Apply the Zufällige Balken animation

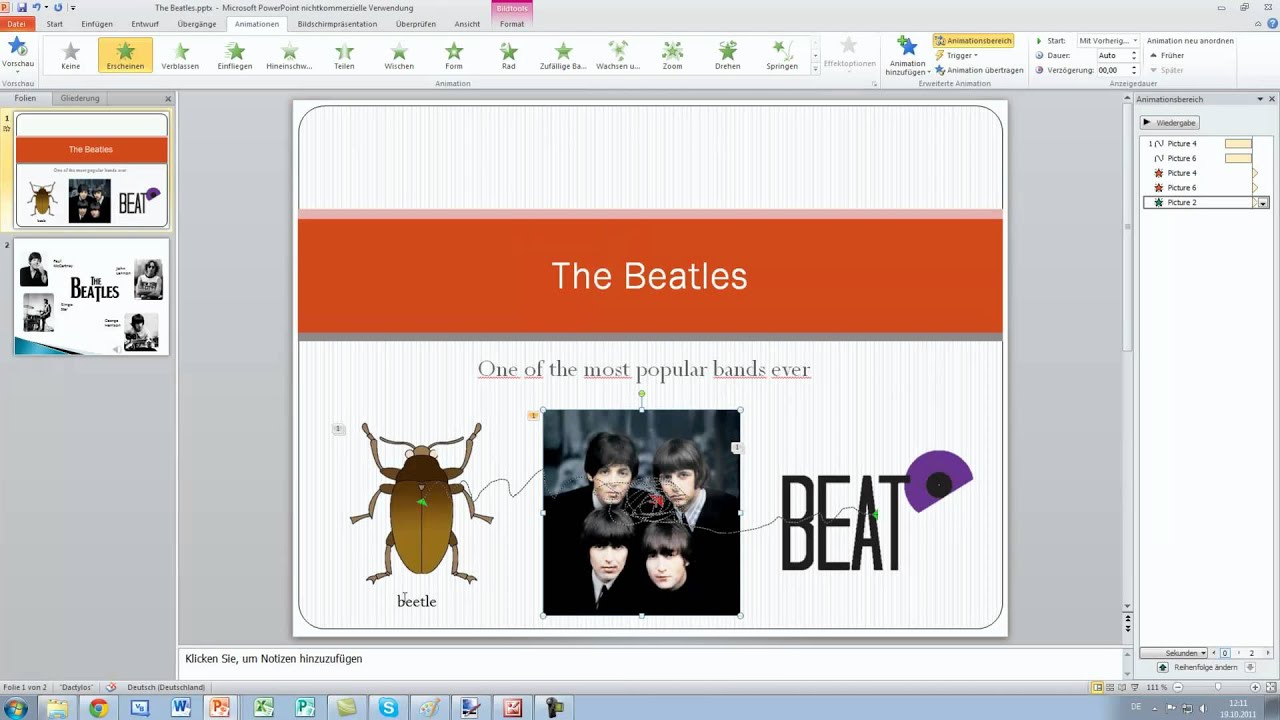[563, 56]
